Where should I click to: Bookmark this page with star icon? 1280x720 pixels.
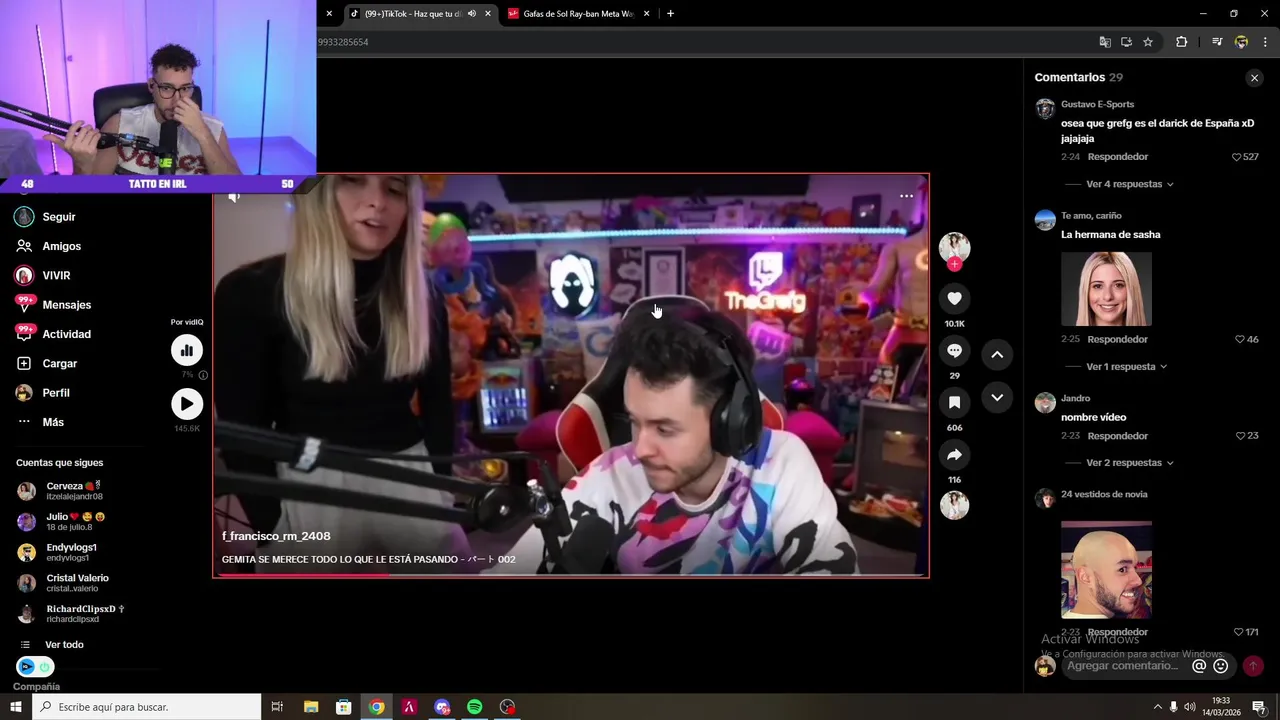[1148, 42]
